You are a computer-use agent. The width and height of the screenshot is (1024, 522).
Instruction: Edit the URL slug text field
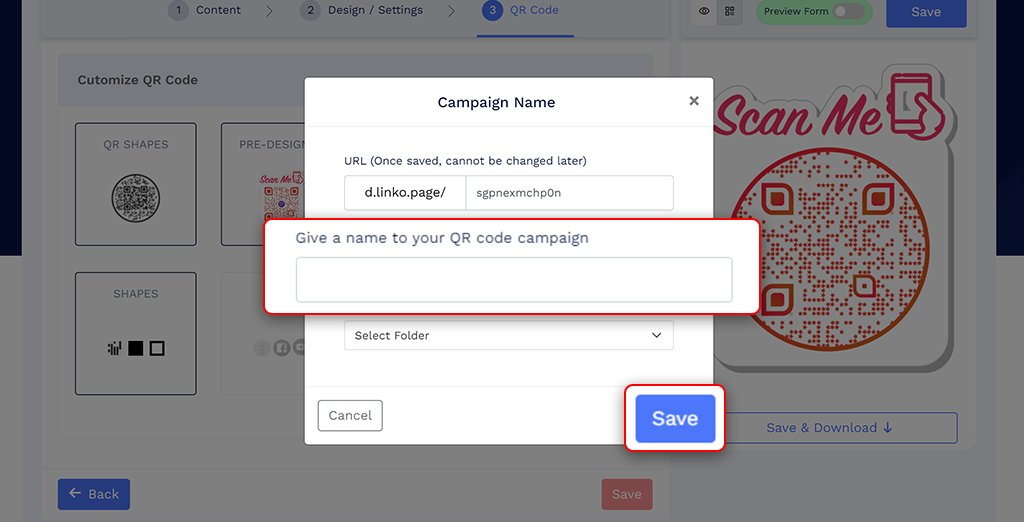569,193
